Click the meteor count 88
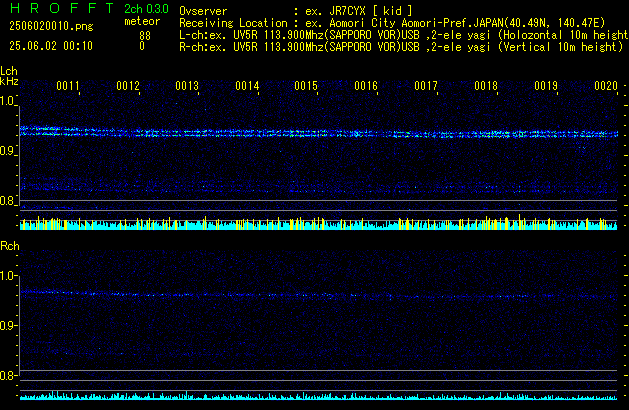629x410 pixels. click(145, 36)
